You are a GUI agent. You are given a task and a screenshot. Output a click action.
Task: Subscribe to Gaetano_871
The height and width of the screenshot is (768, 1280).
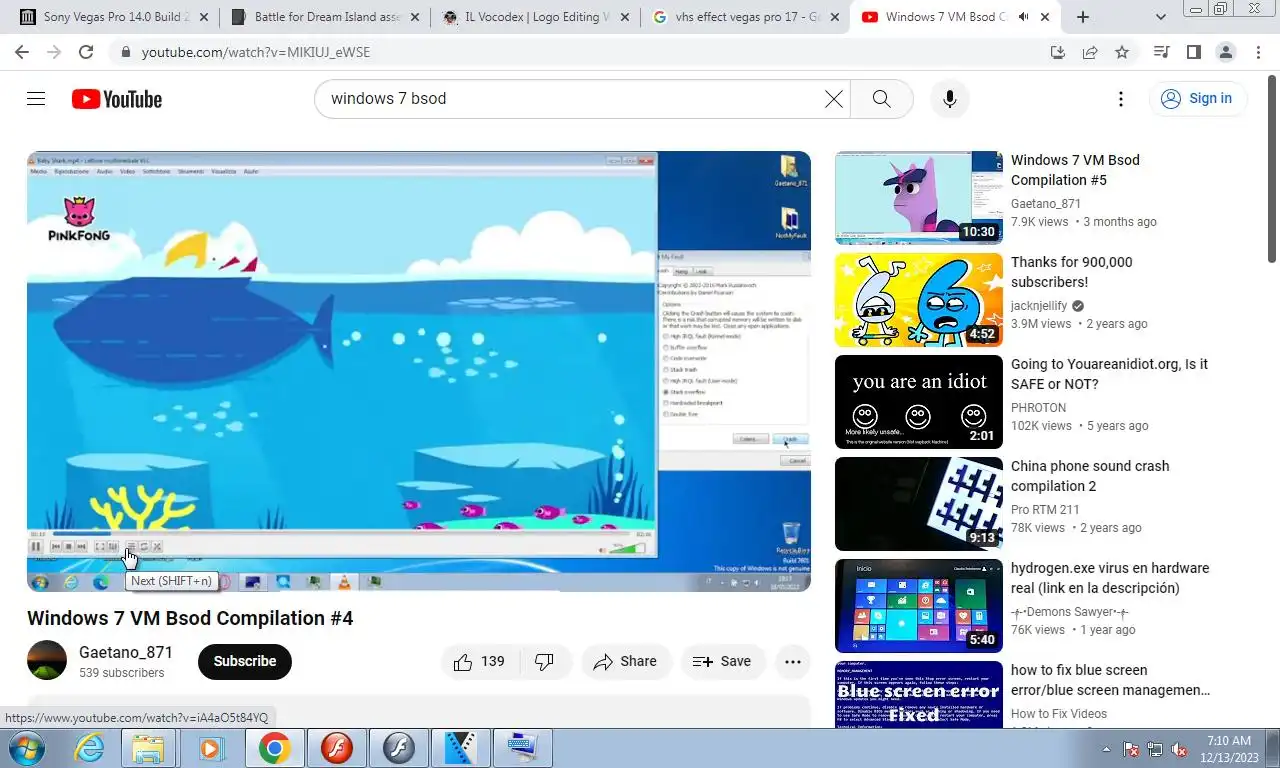(x=245, y=662)
